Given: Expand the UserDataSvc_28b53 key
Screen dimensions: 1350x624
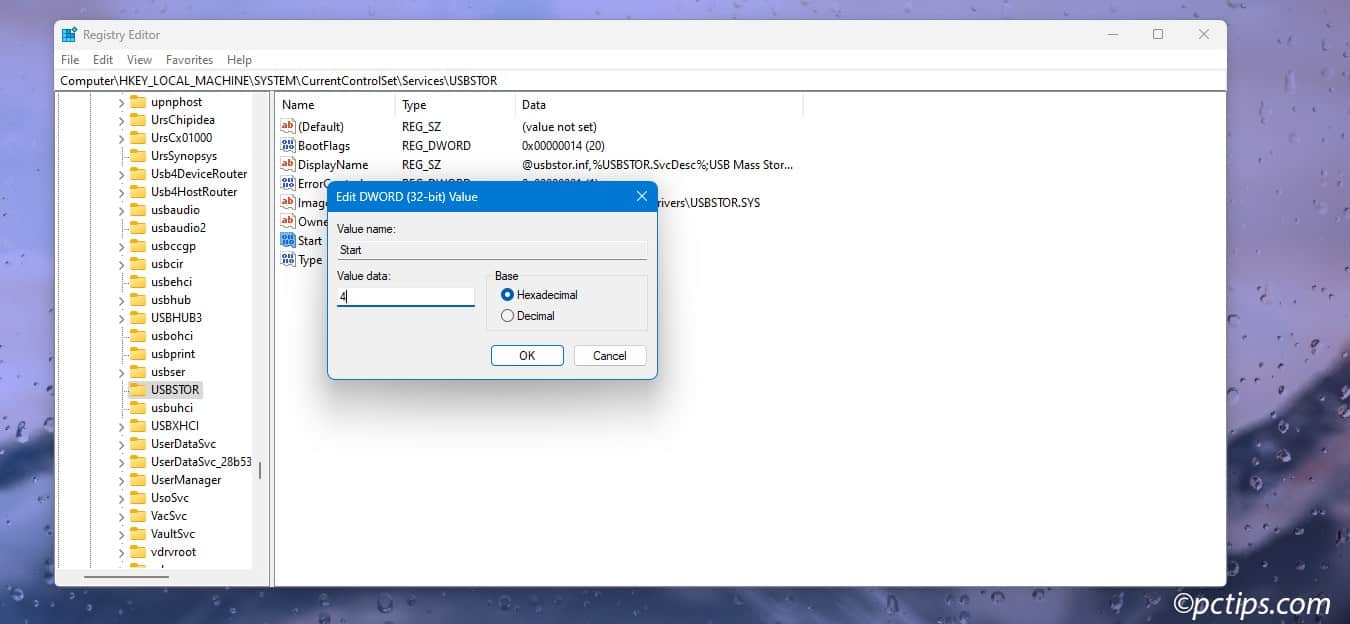Looking at the screenshot, I should (121, 462).
